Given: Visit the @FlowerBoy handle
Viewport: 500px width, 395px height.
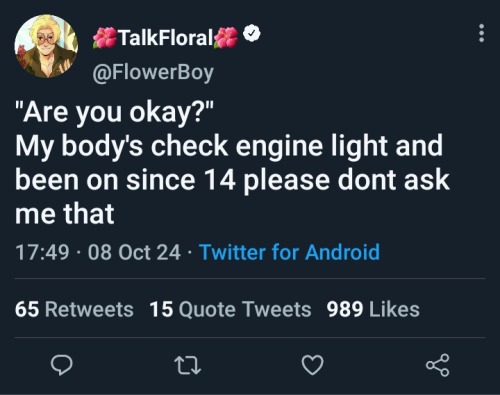Looking at the screenshot, I should (153, 73).
